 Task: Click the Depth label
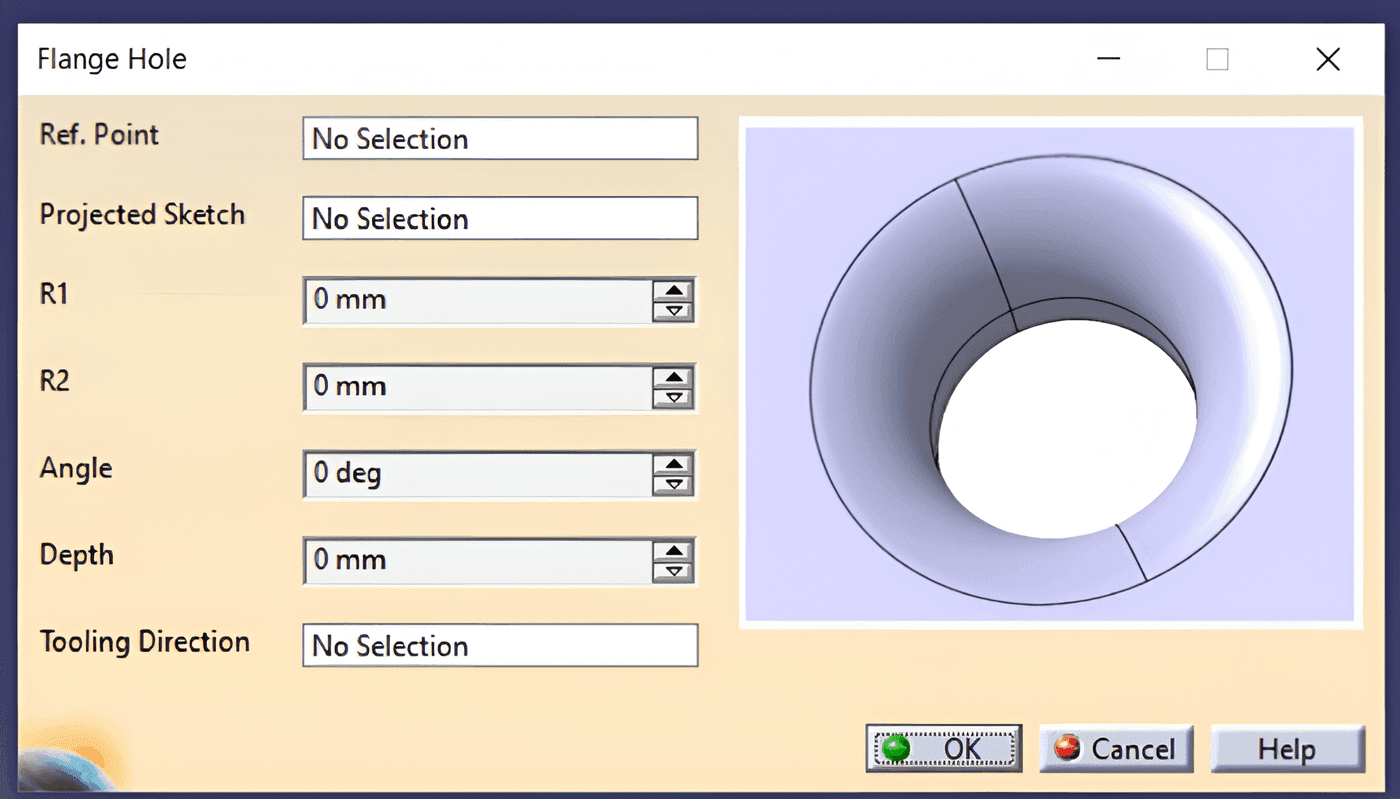coord(77,555)
